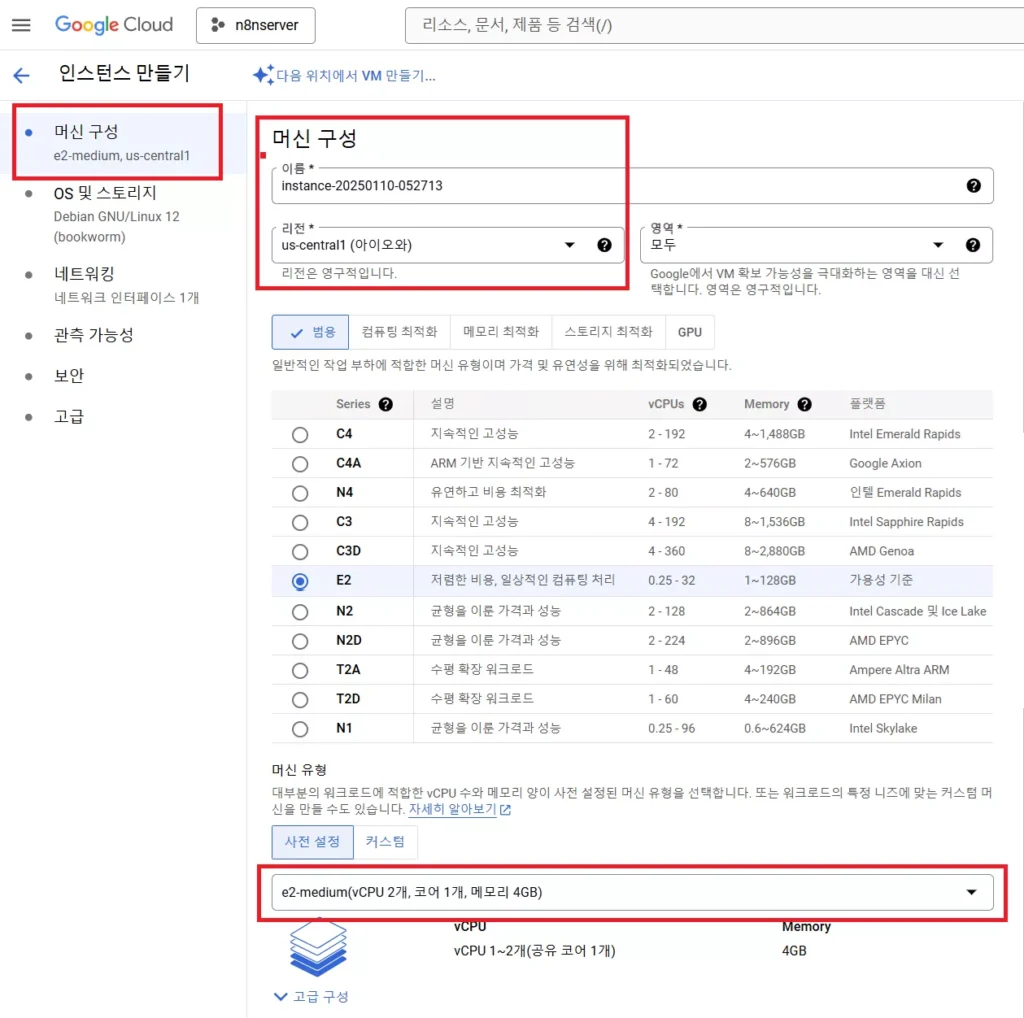Viewport: 1024px width, 1018px height.
Task: Click the stacked layers machine icon
Action: click(318, 947)
